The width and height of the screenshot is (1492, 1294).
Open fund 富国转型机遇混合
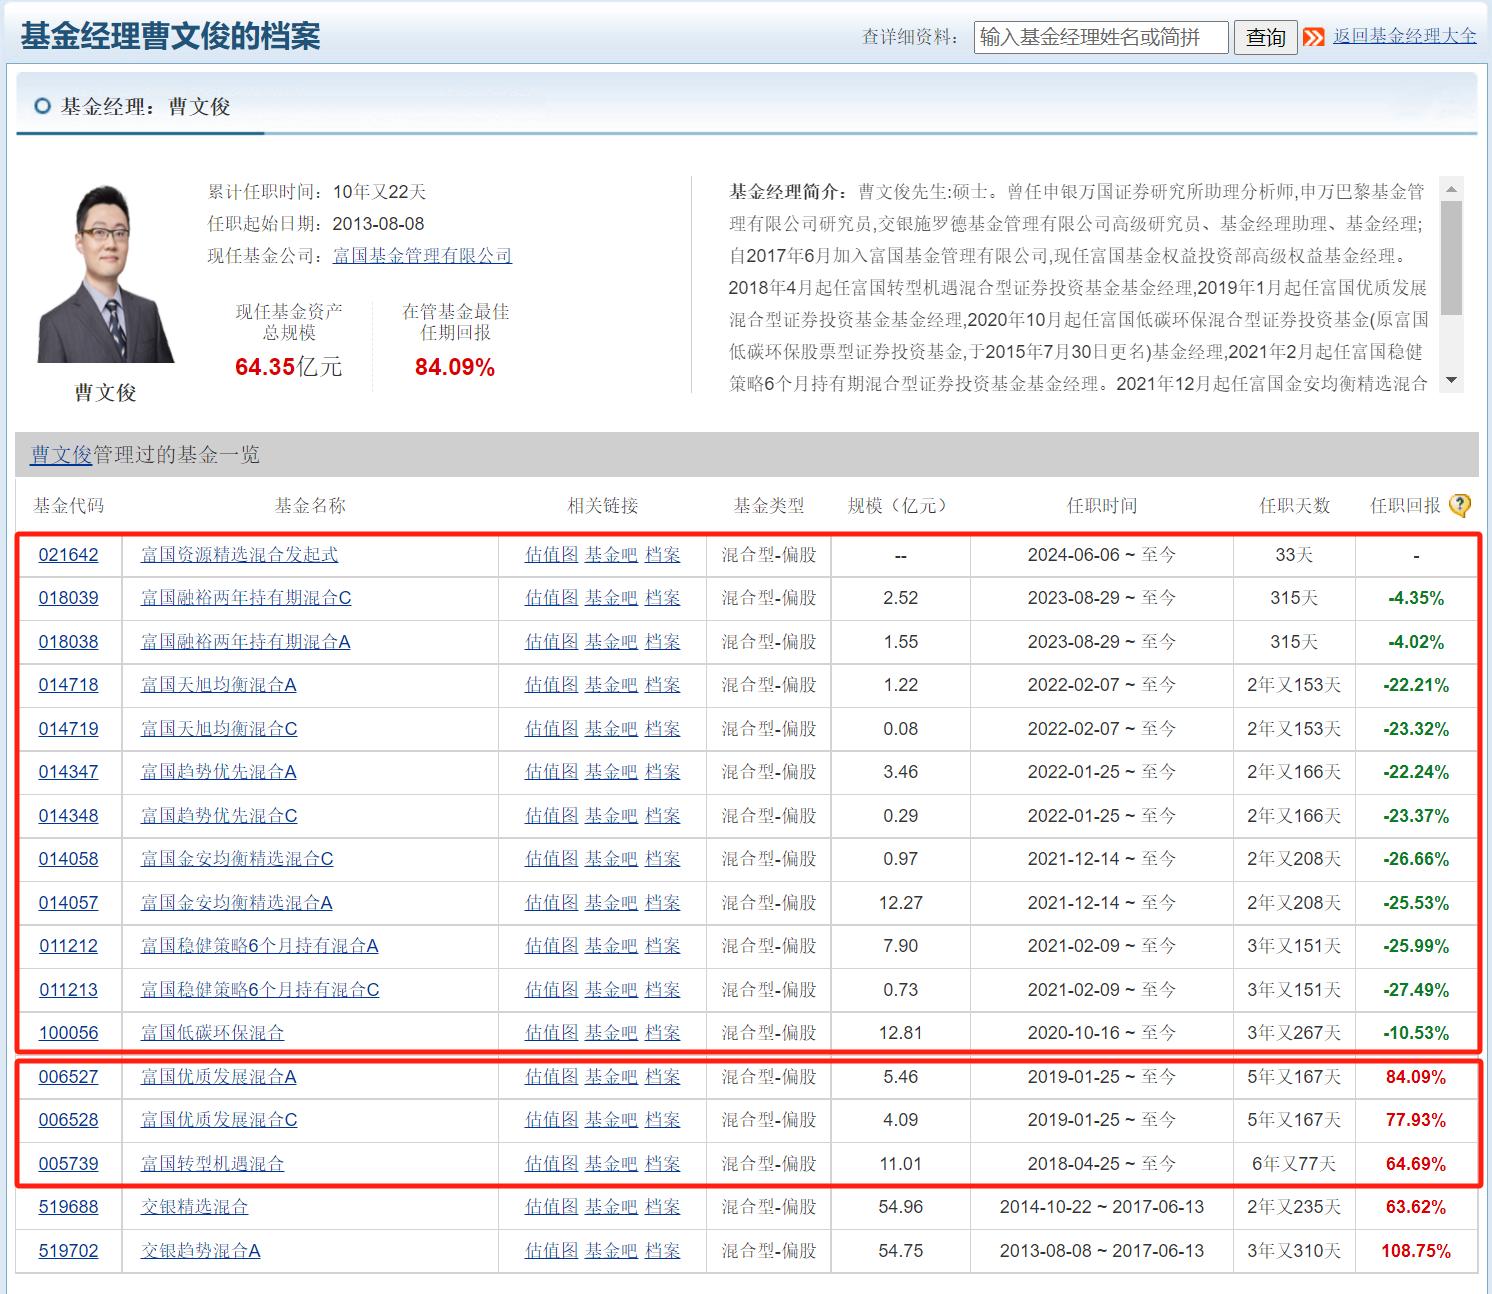pyautogui.click(x=212, y=1164)
